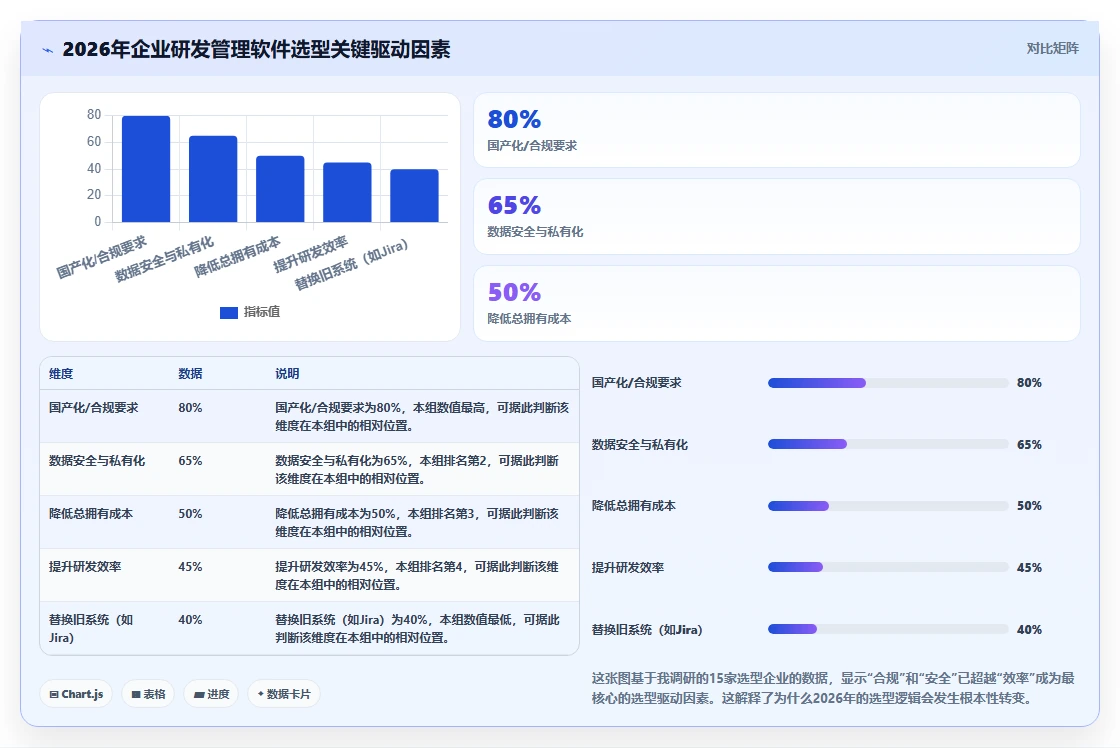Click the description mentioning 本组排名第3
Image resolution: width=1120 pixels, height=748 pixels.
(x=417, y=522)
